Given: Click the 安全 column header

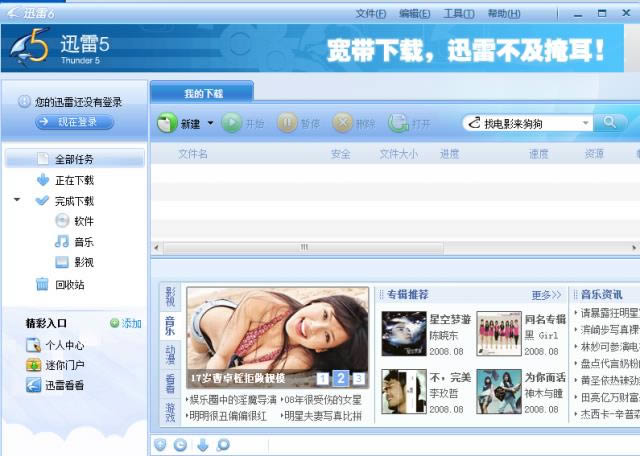Looking at the screenshot, I should point(340,154).
